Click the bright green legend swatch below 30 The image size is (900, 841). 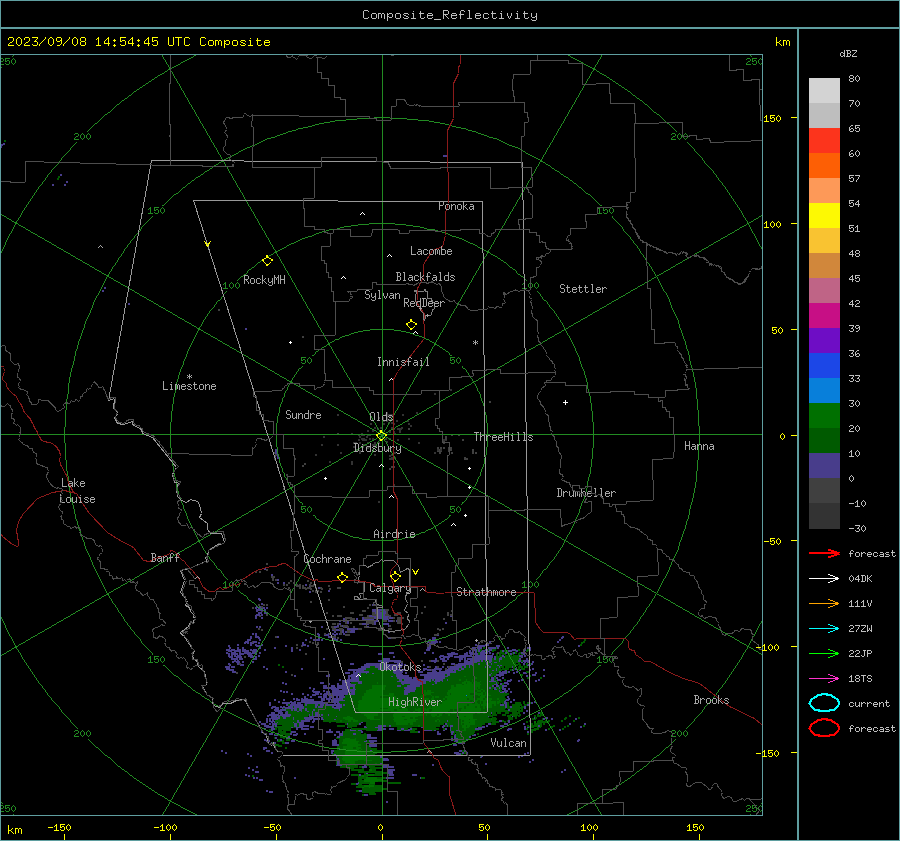[824, 415]
